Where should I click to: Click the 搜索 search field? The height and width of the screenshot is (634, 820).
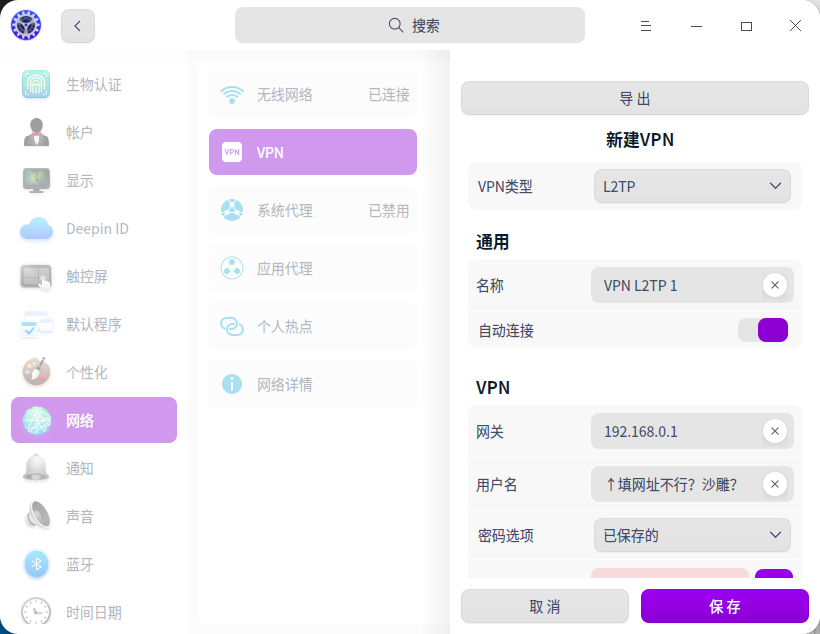pos(410,24)
